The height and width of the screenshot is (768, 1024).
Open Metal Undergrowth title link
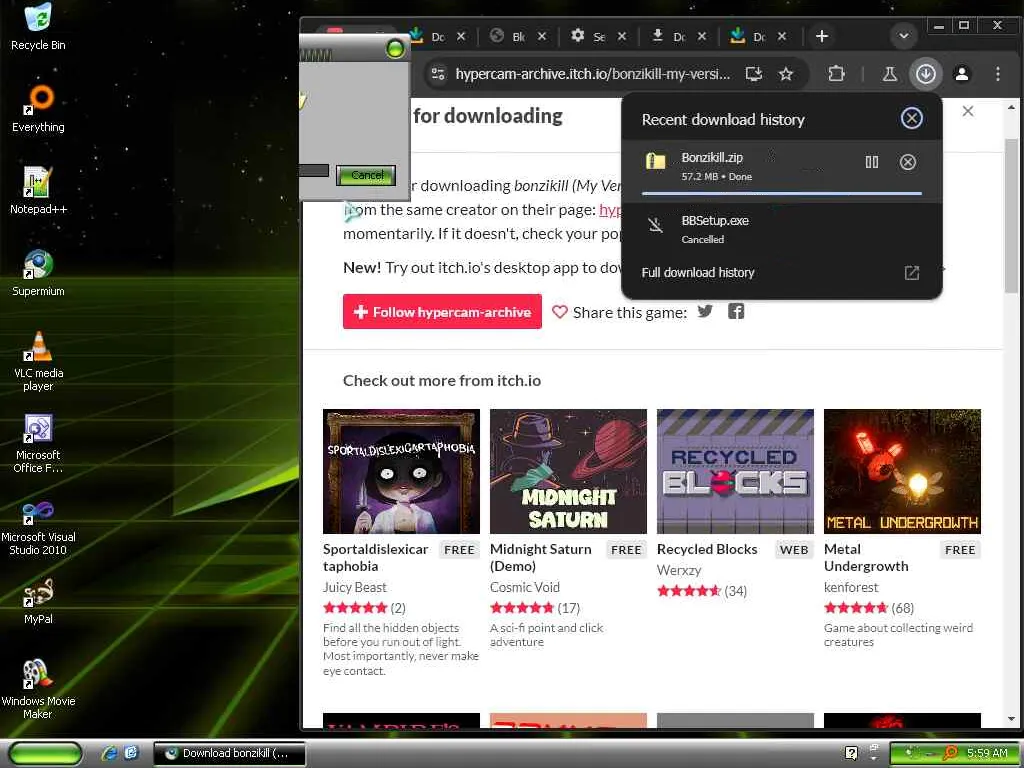click(866, 557)
